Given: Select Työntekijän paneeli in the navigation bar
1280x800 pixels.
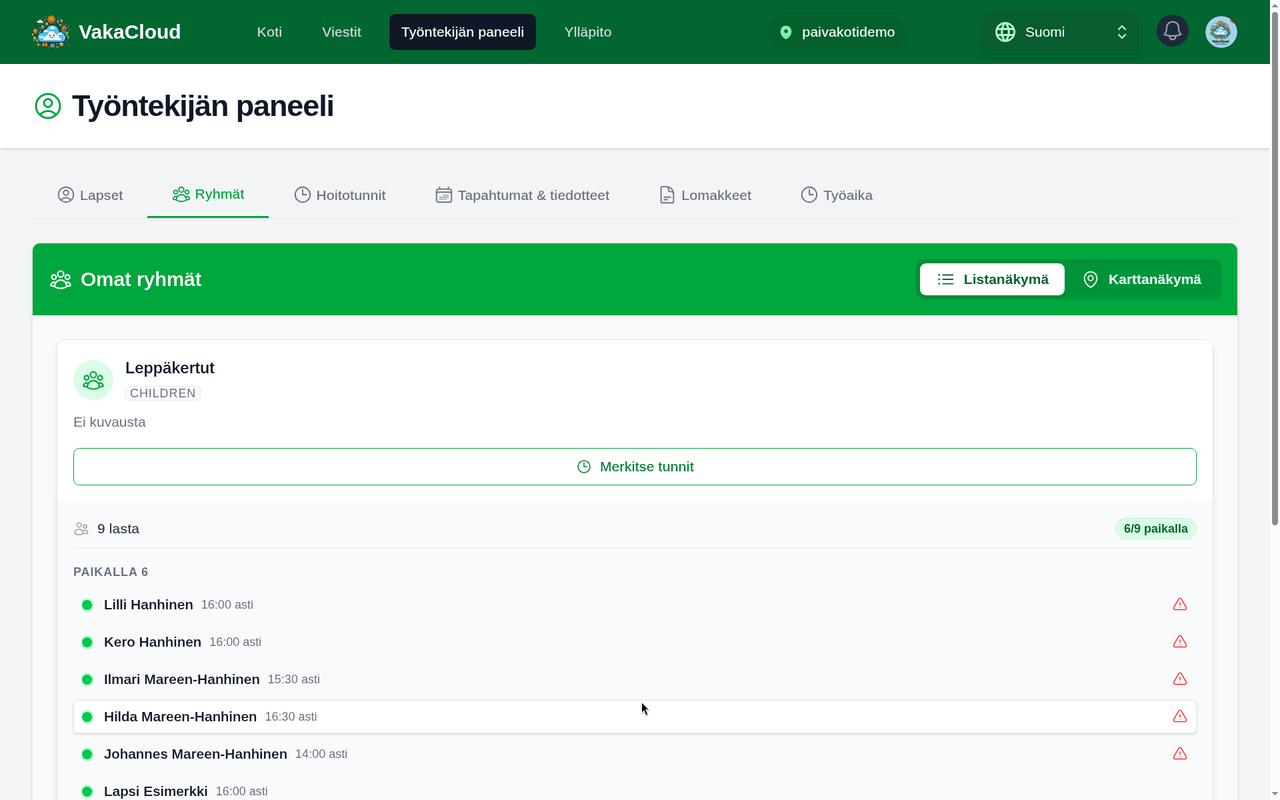Looking at the screenshot, I should (463, 32).
